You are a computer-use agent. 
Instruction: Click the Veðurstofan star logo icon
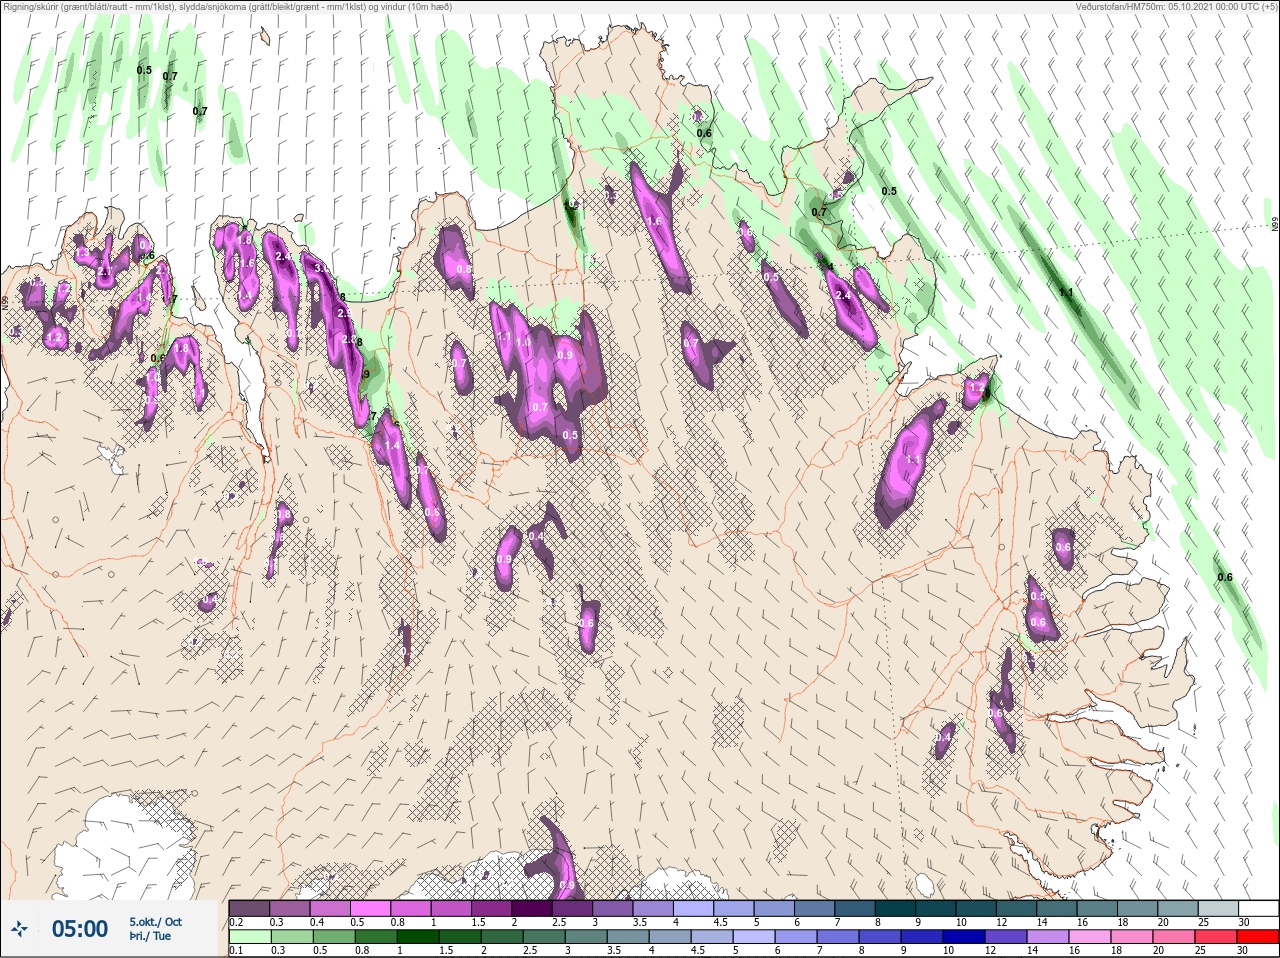pos(19,929)
